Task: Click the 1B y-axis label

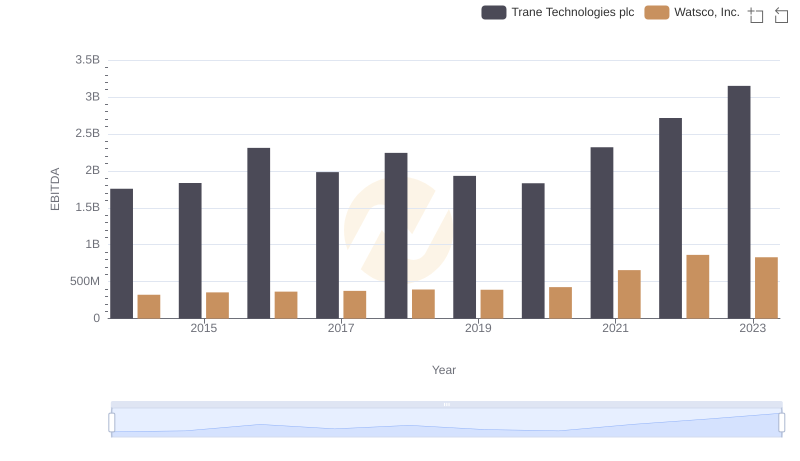Action: tap(92, 244)
